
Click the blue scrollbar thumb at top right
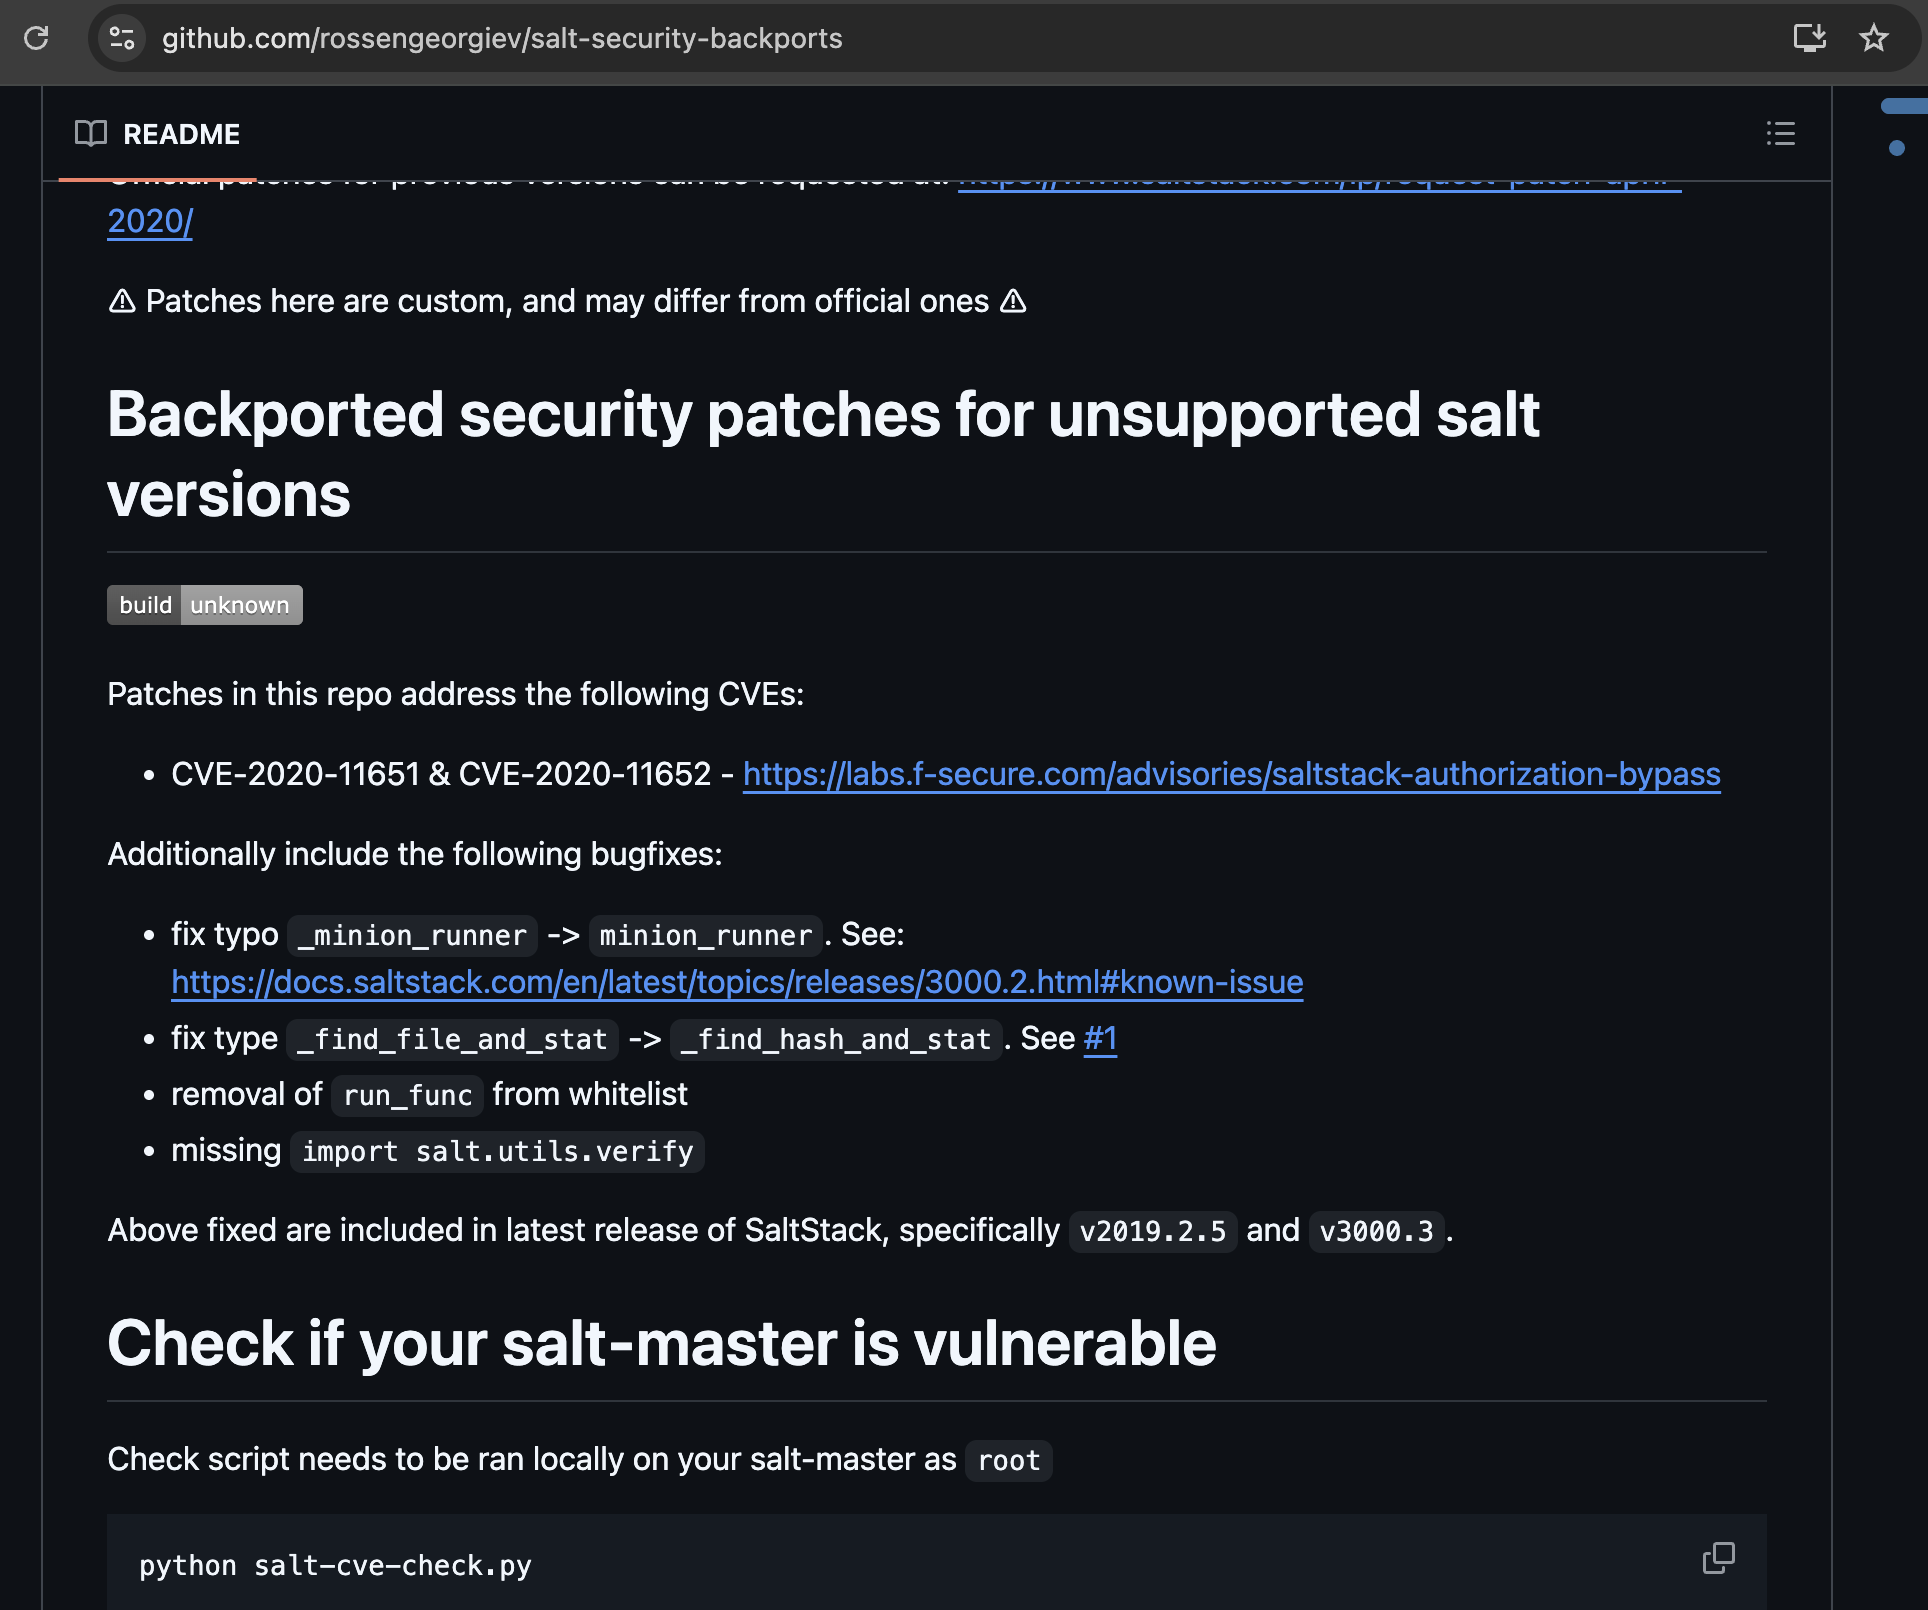[x=1904, y=106]
